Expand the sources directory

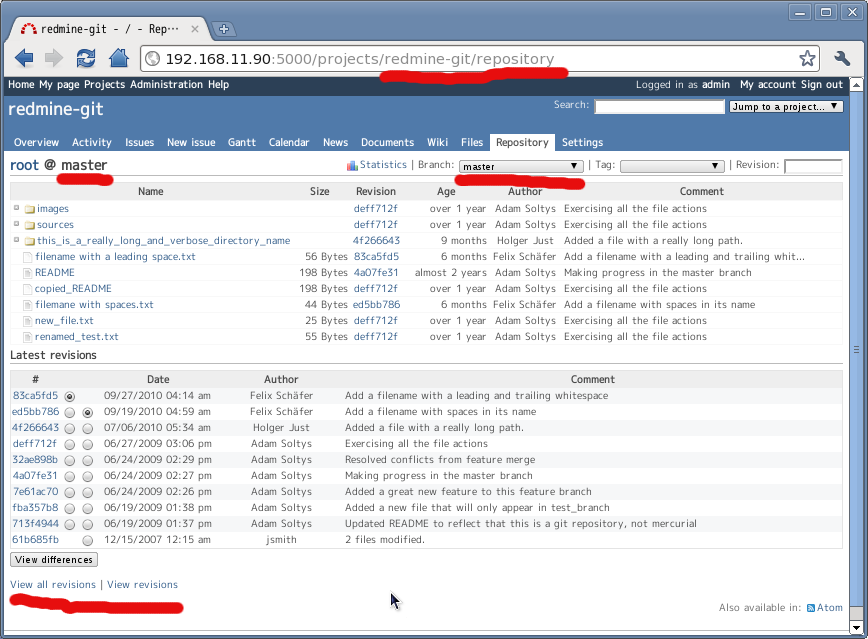coord(17,224)
